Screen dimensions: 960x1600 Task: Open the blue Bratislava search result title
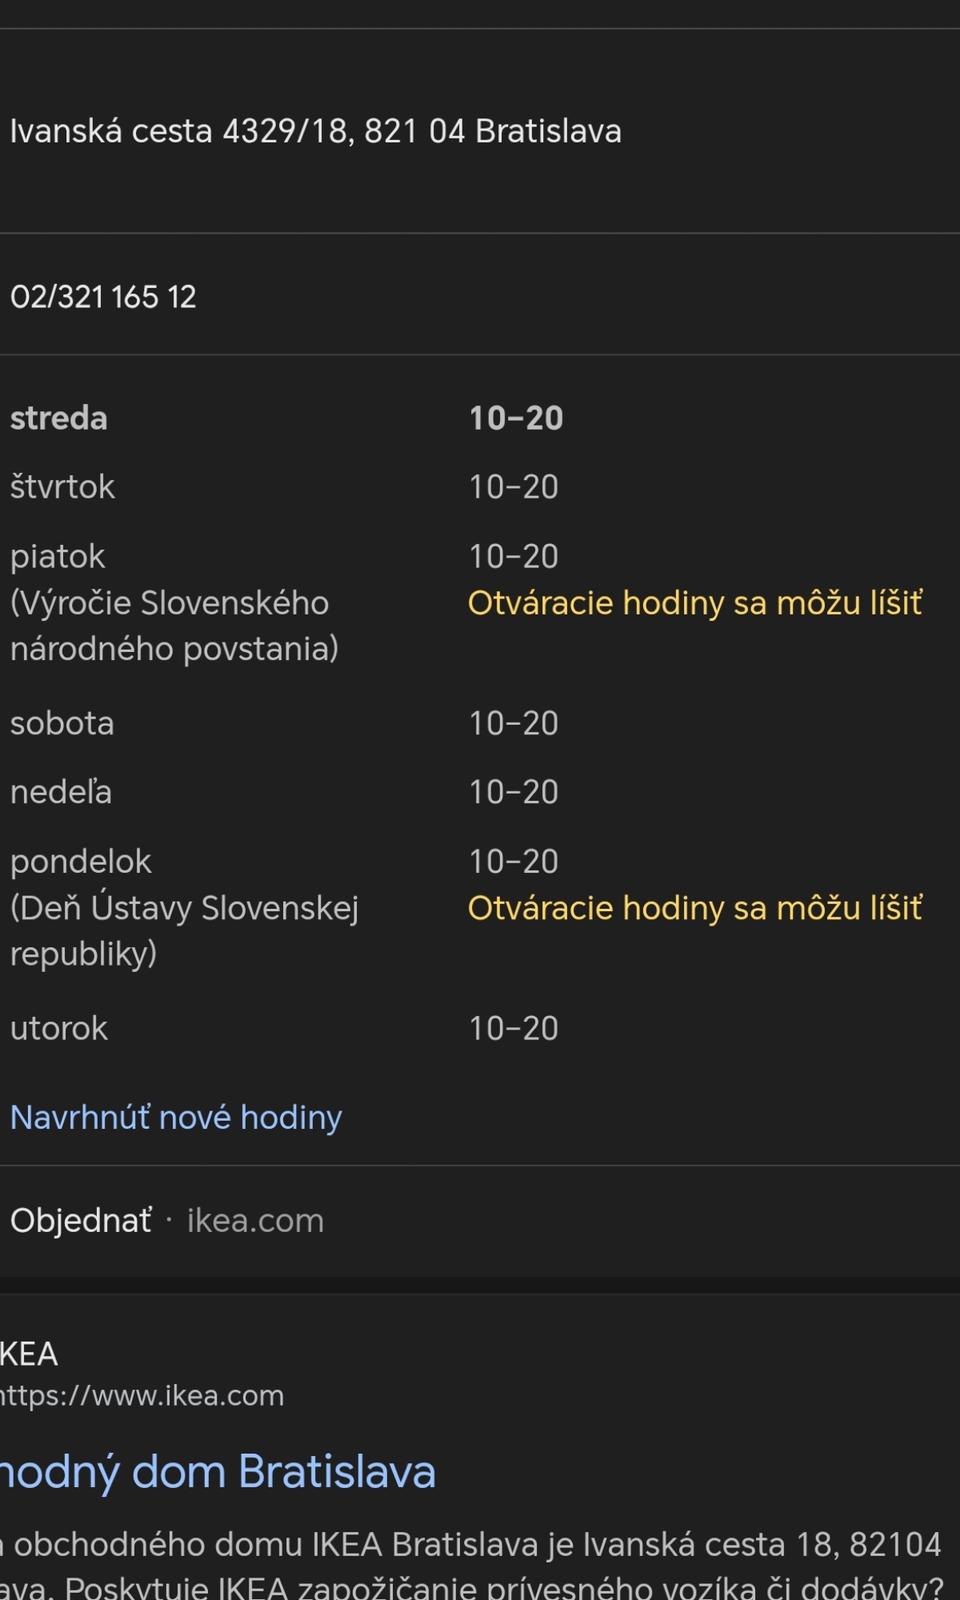[218, 1472]
